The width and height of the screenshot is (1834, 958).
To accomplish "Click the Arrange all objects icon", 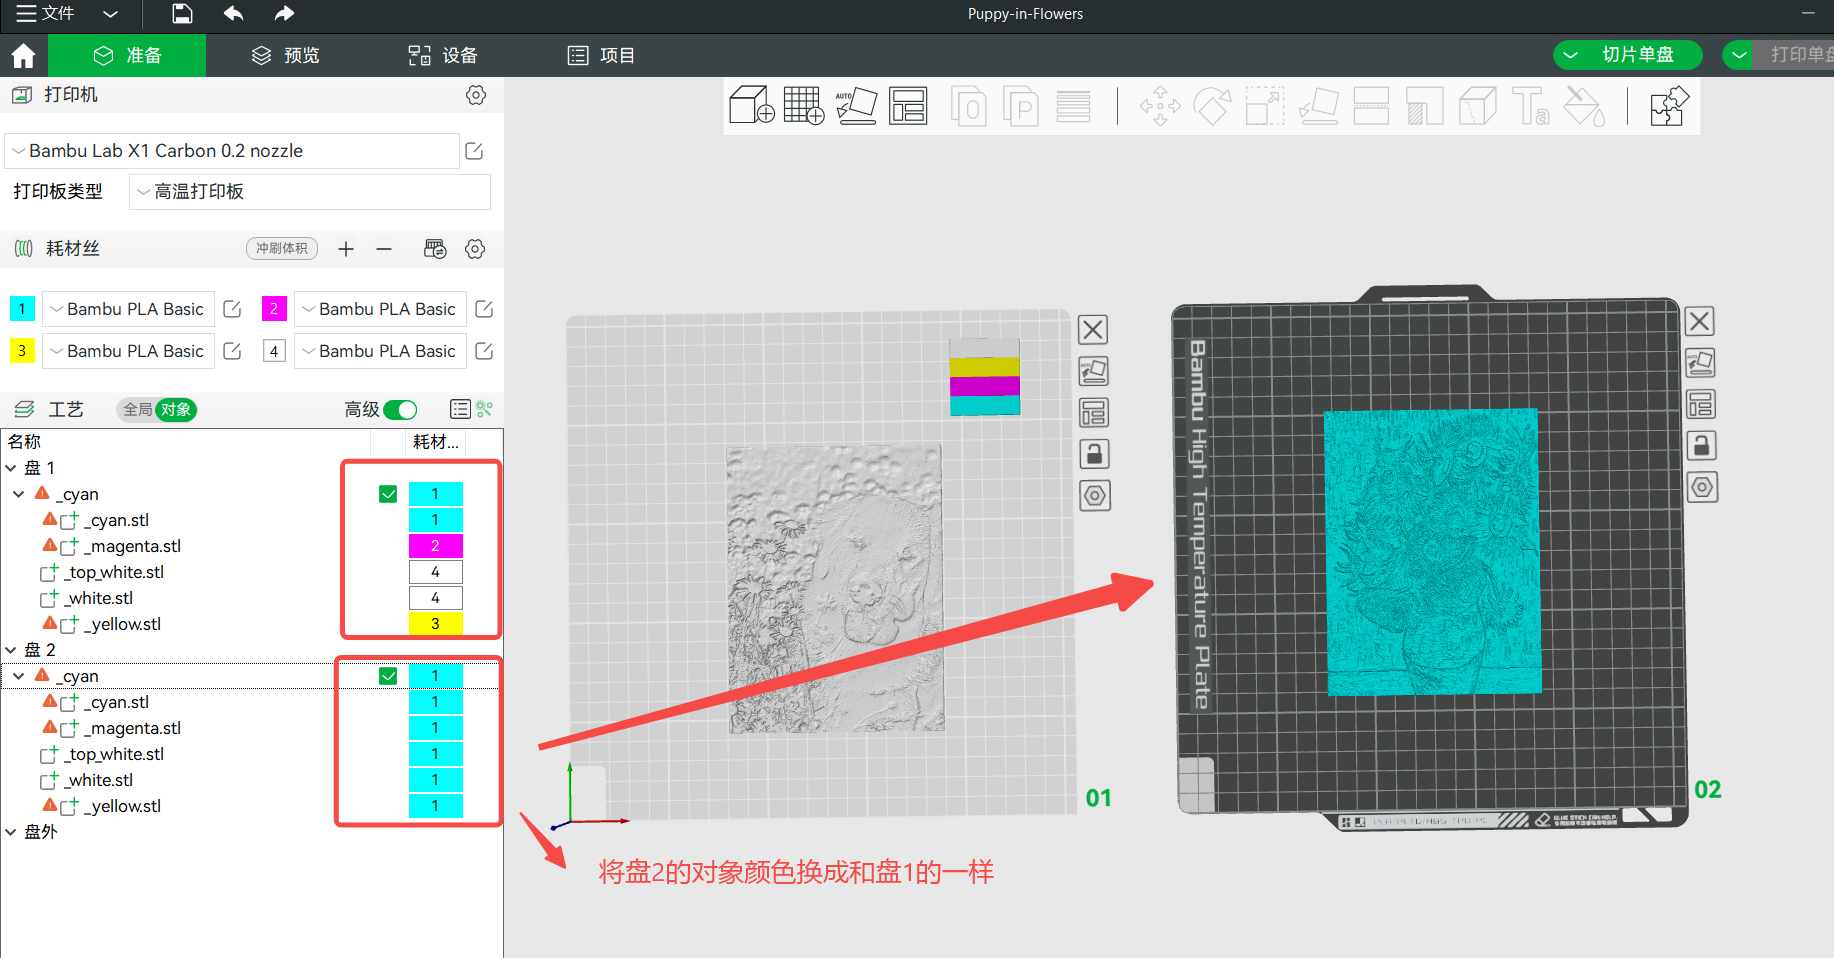I will point(908,105).
